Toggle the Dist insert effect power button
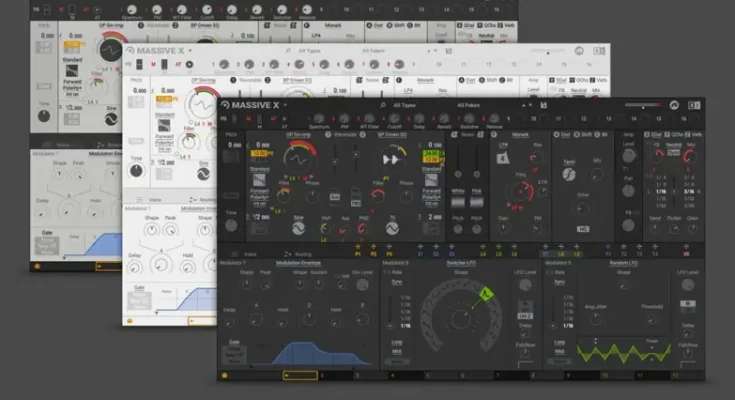Viewport: 735px width, 400px height. tap(558, 134)
